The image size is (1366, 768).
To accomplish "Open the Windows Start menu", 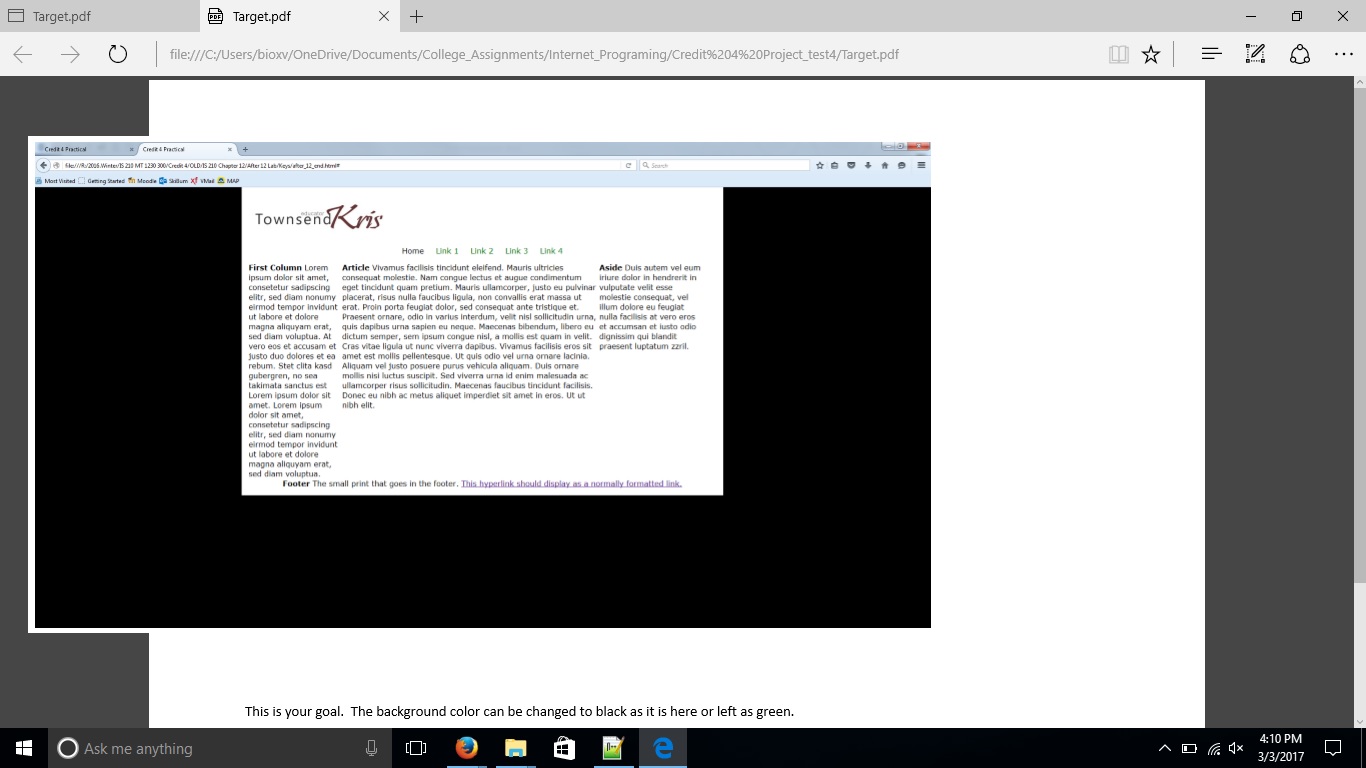I will tap(24, 748).
